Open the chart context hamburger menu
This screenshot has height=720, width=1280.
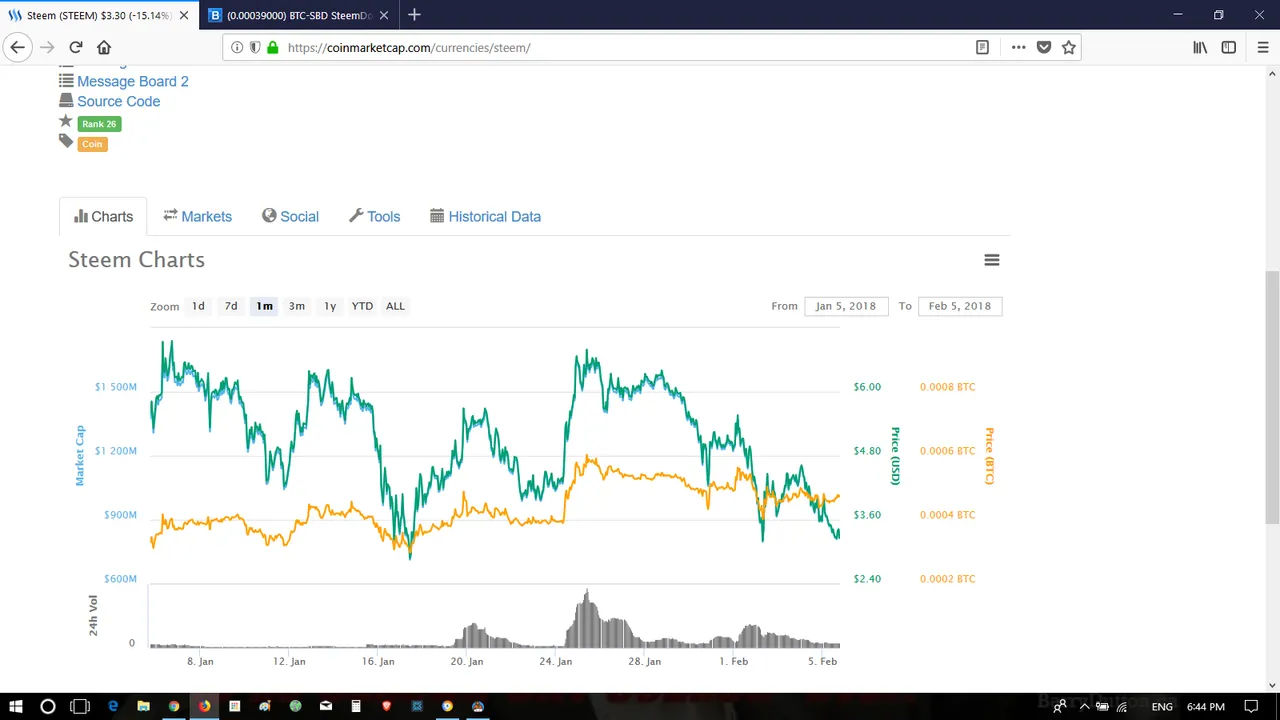click(x=992, y=260)
